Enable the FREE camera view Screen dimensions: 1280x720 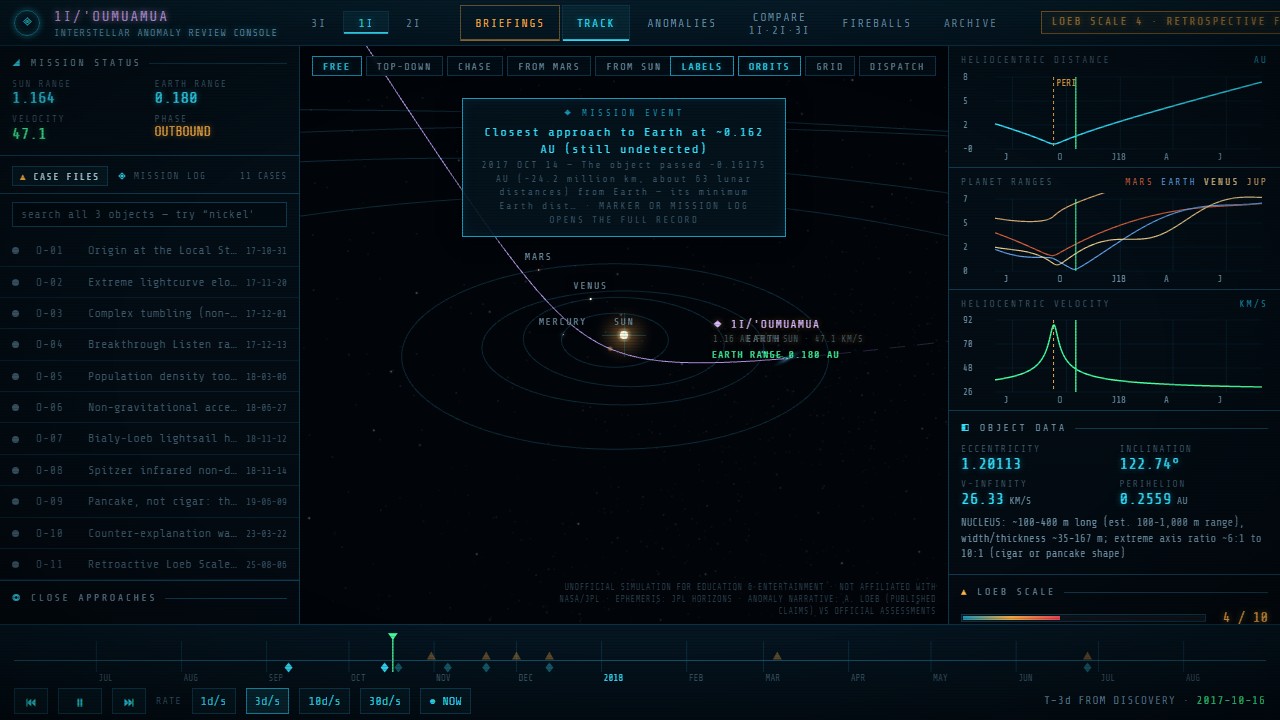pos(337,67)
